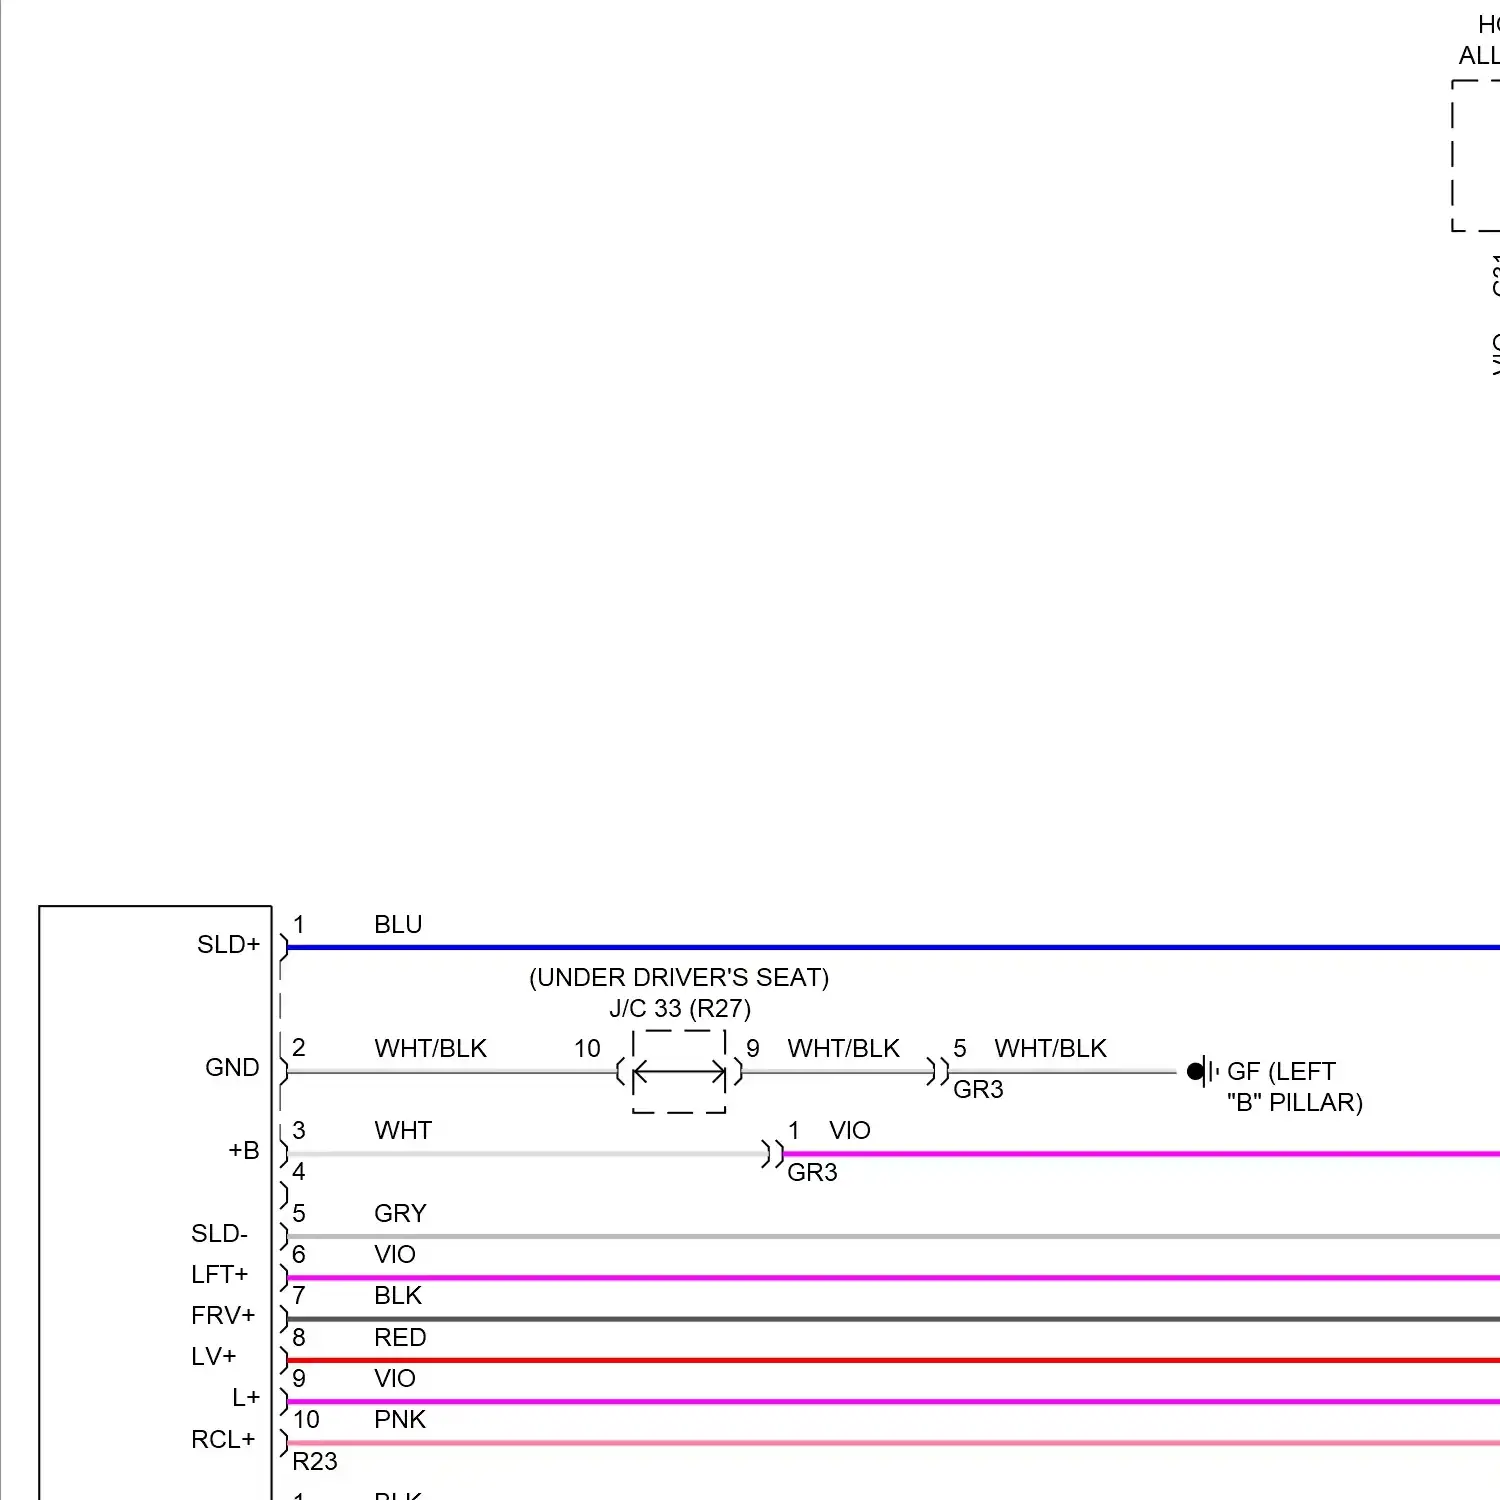Select "VIO" label beside GR3 pin 1
This screenshot has height=1500, width=1500.
[x=850, y=1130]
